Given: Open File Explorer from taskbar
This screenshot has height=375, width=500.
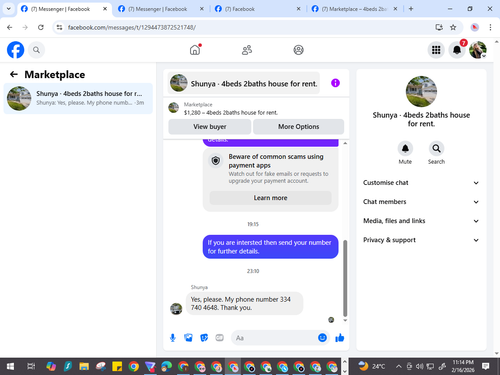Looking at the screenshot, I should (x=84, y=367).
